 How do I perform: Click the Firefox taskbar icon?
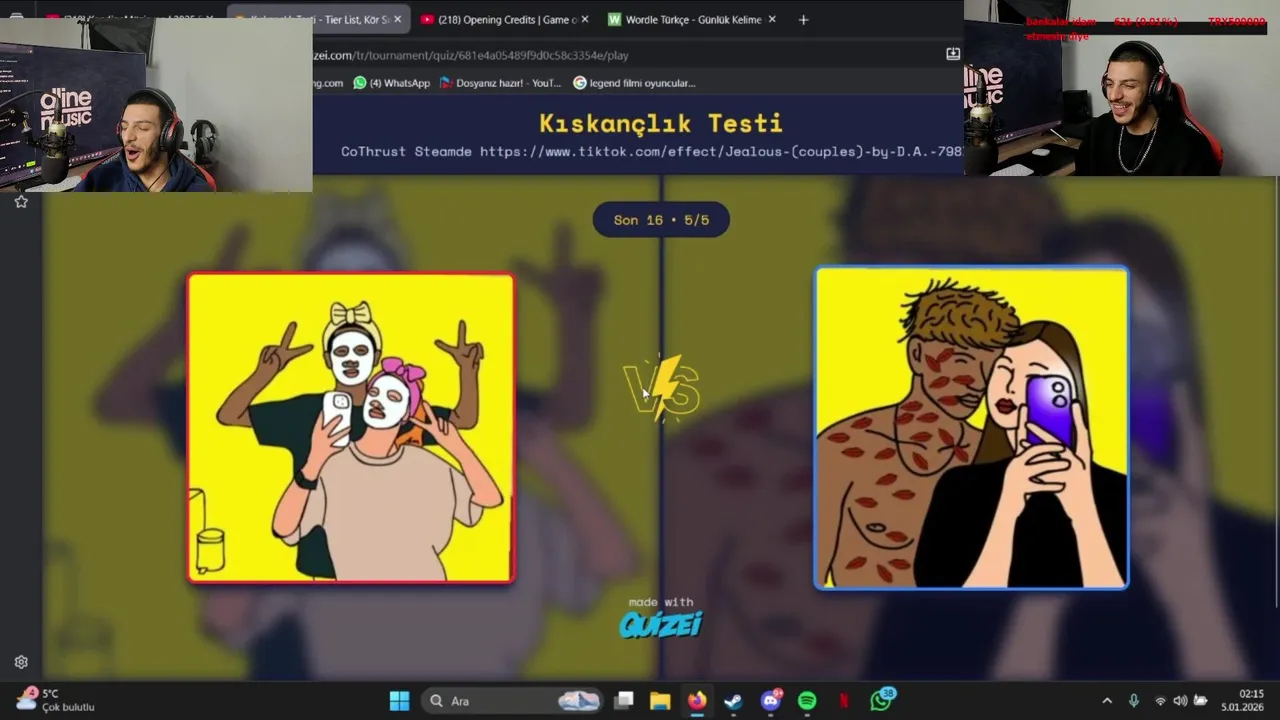697,701
